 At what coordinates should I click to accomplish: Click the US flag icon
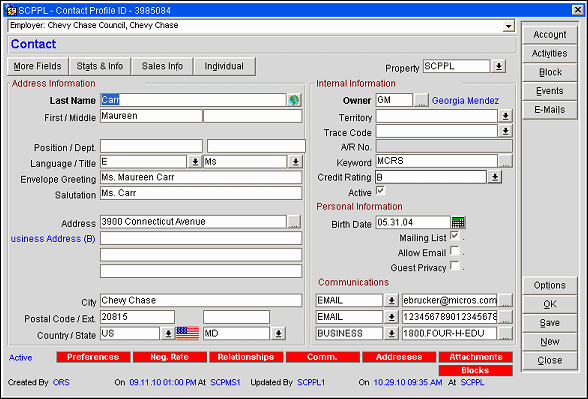[187, 333]
